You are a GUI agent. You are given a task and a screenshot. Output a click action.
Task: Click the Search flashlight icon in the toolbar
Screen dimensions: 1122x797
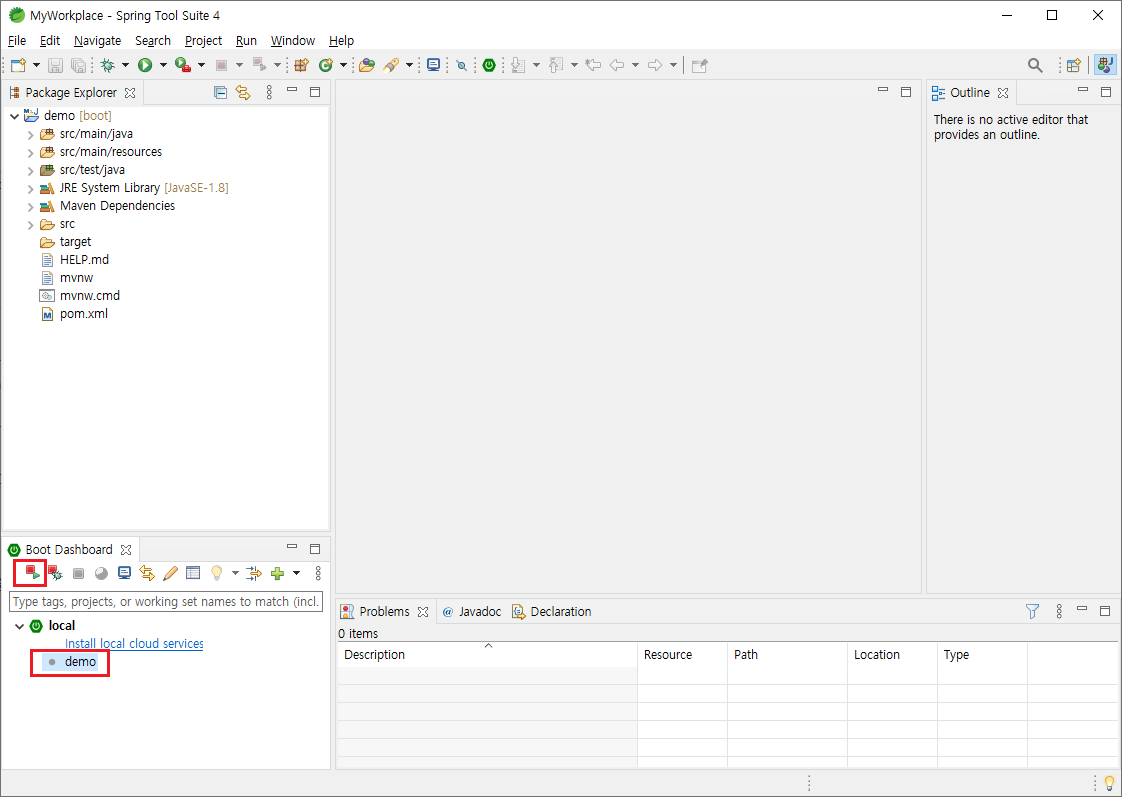tap(391, 65)
